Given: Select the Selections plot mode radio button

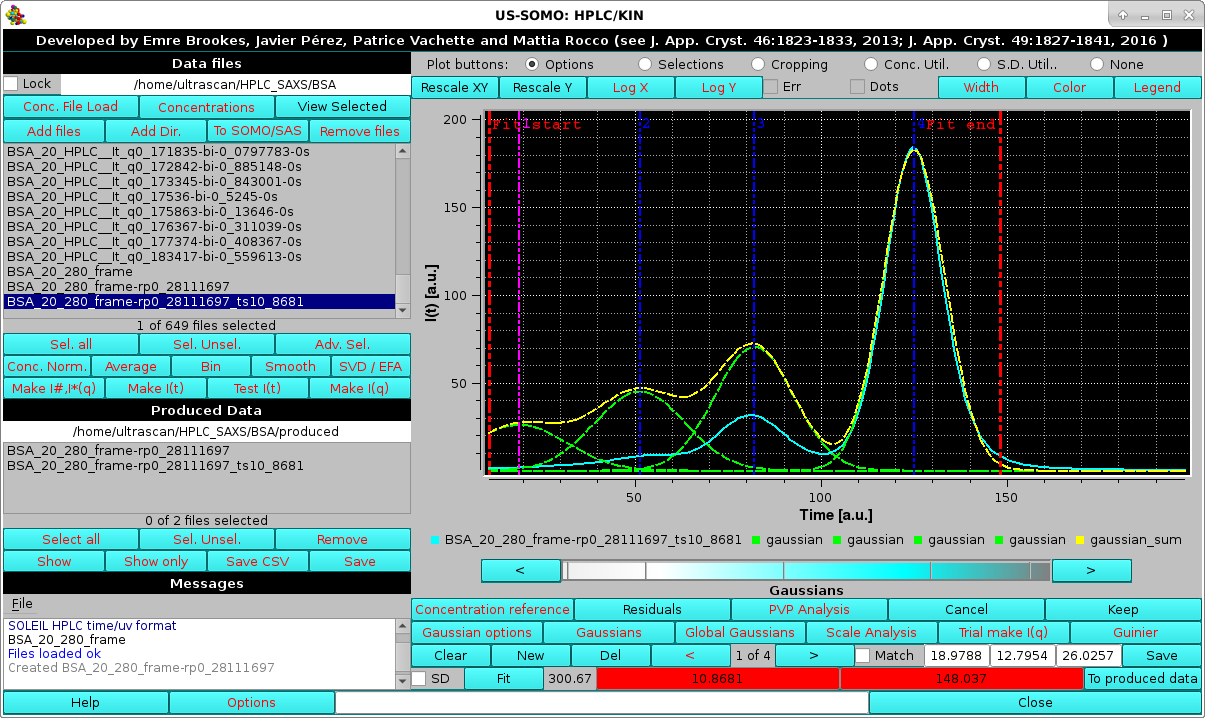Looking at the screenshot, I should [x=645, y=64].
